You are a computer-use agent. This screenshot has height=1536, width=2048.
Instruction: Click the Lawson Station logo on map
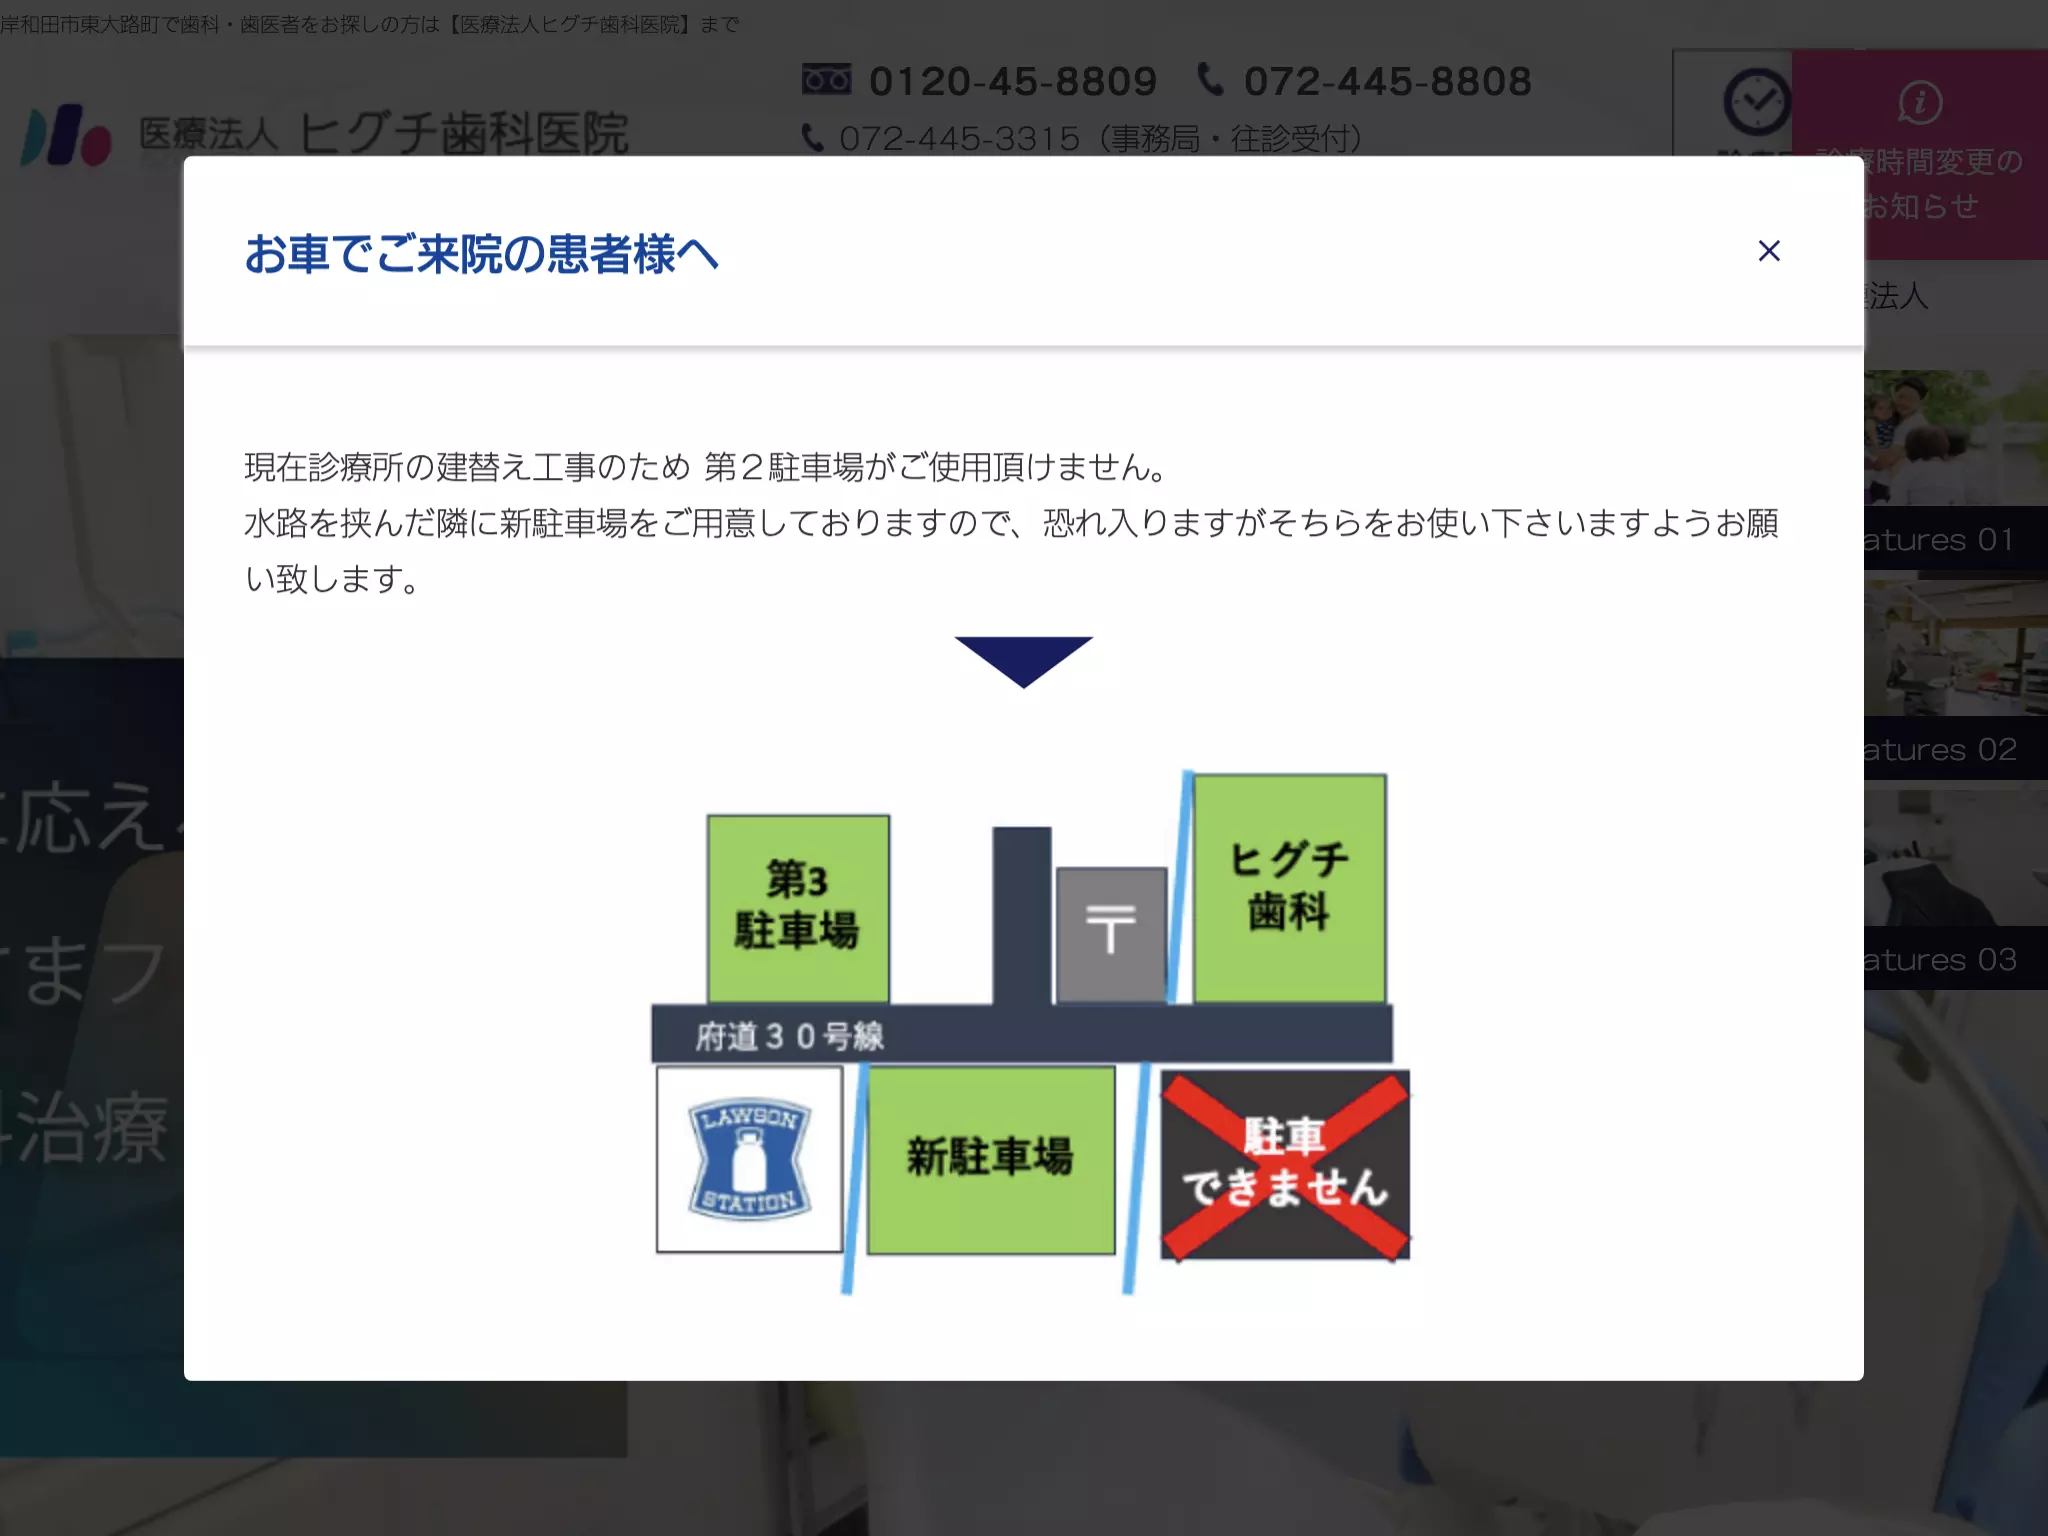749,1159
